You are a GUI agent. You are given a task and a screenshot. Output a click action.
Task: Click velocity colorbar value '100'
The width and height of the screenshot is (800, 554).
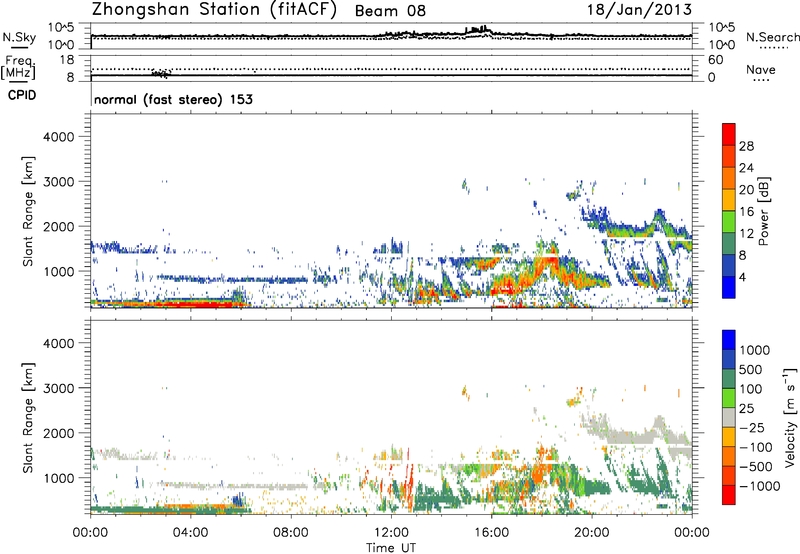tap(751, 389)
